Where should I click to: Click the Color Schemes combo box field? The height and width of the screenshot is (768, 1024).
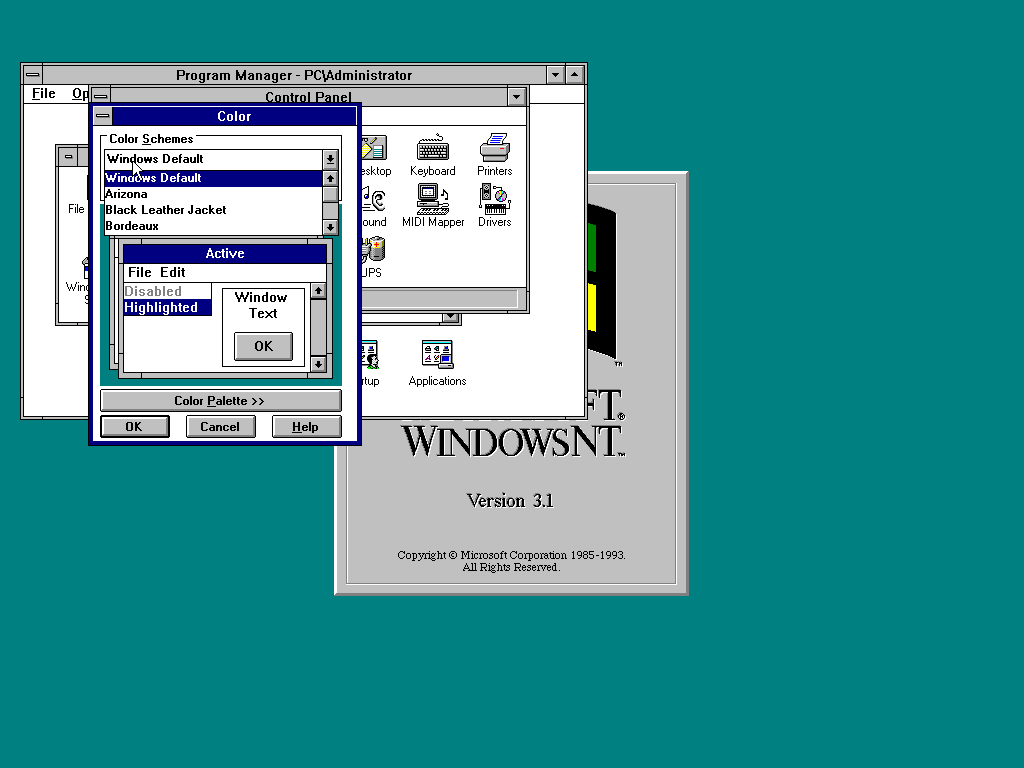214,159
